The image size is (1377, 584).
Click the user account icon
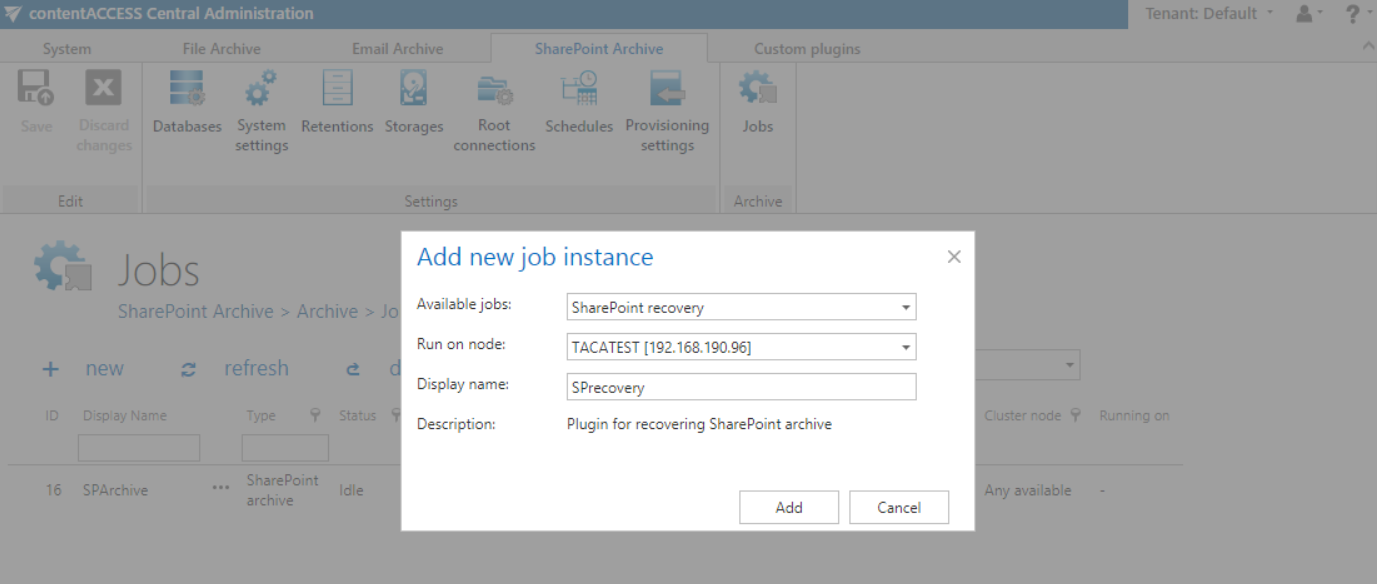1303,14
